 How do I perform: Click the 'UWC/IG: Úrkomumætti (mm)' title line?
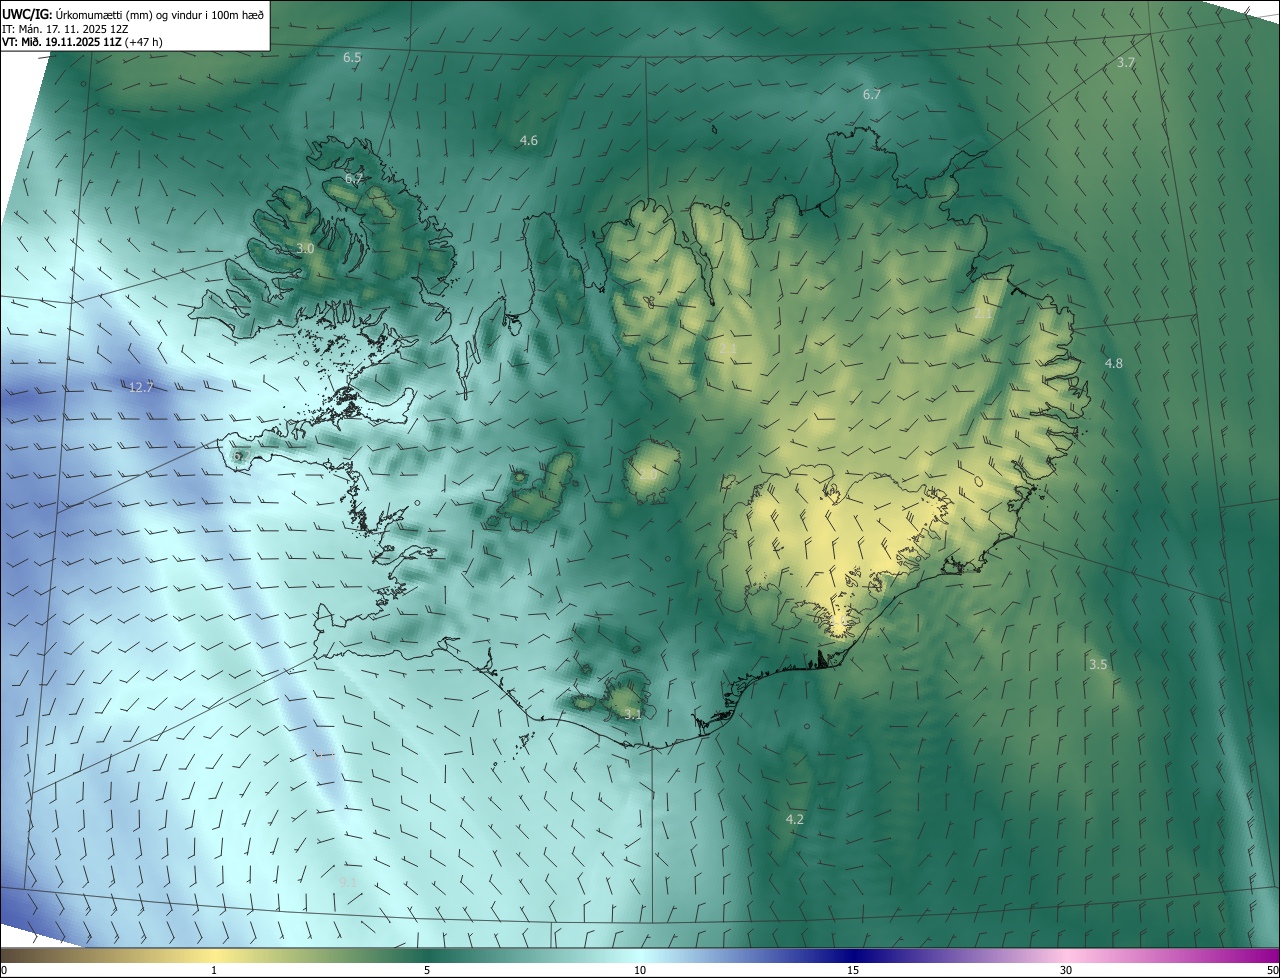pos(133,14)
